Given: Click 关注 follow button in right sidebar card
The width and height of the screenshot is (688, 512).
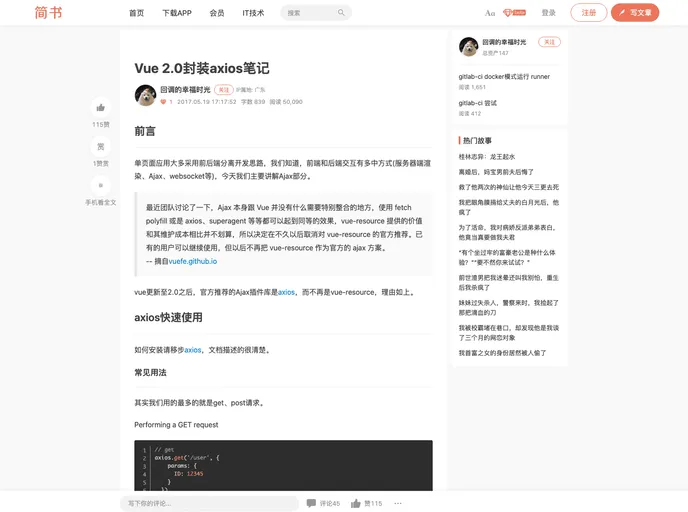Looking at the screenshot, I should (549, 42).
